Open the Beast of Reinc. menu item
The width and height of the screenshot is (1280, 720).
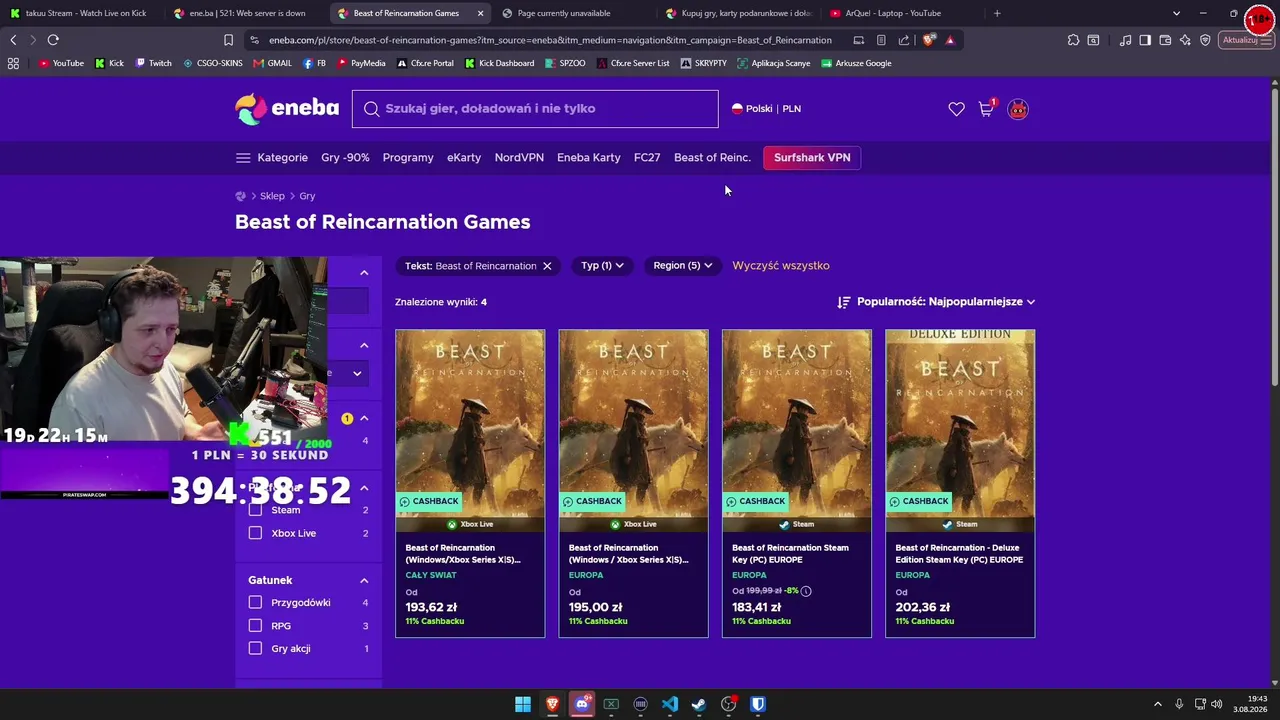point(712,158)
